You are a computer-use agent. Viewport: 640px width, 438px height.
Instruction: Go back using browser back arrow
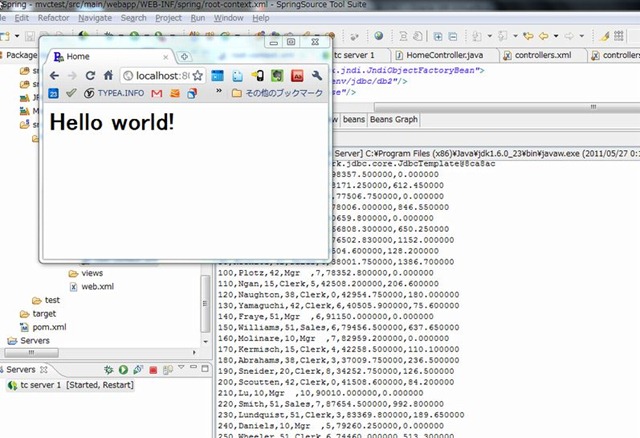[x=54, y=75]
